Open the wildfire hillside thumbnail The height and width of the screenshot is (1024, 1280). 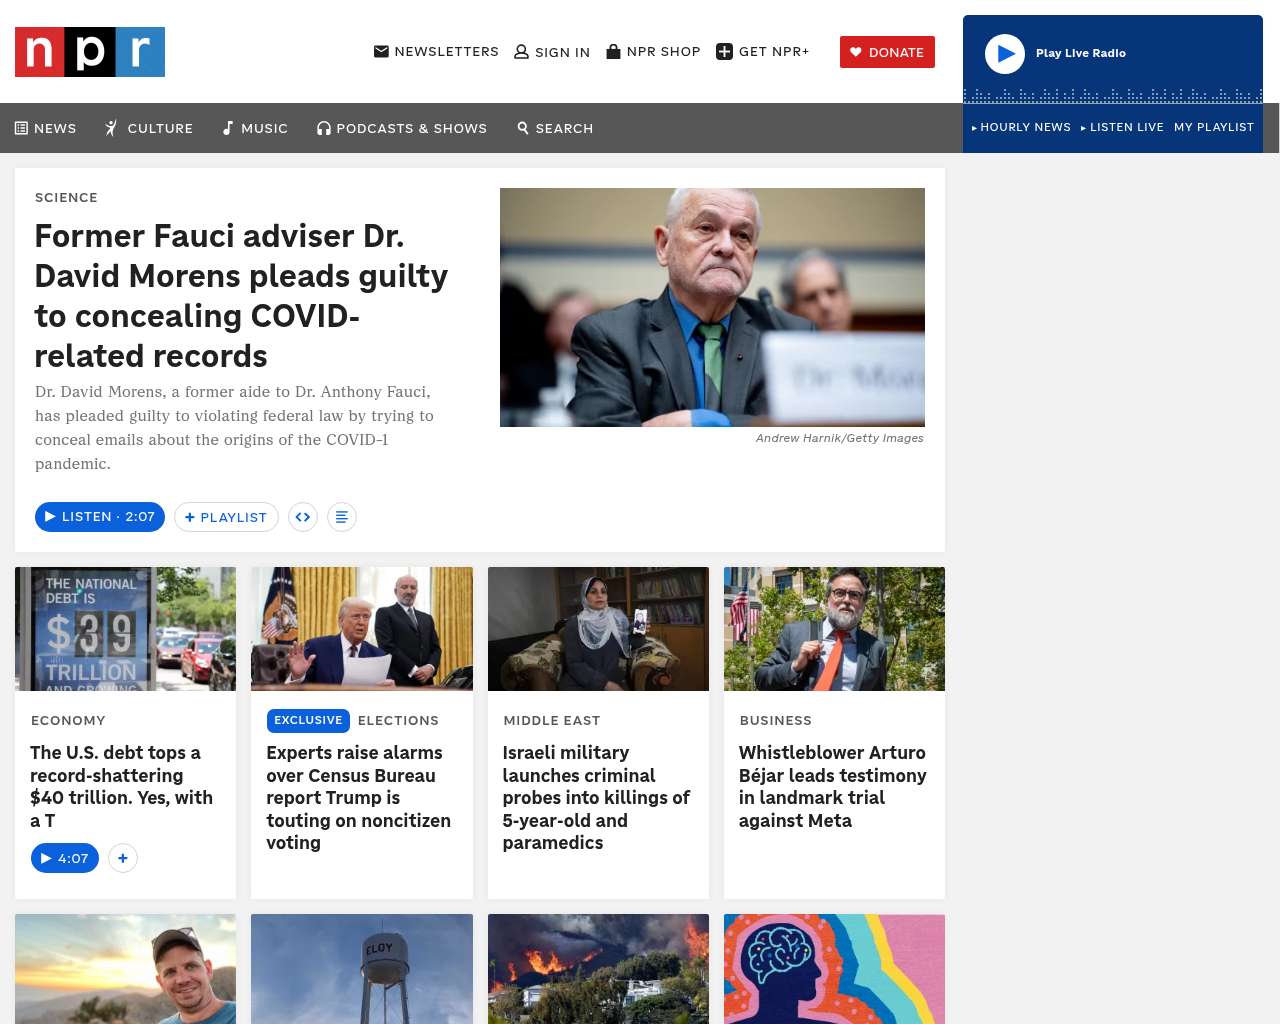598,969
